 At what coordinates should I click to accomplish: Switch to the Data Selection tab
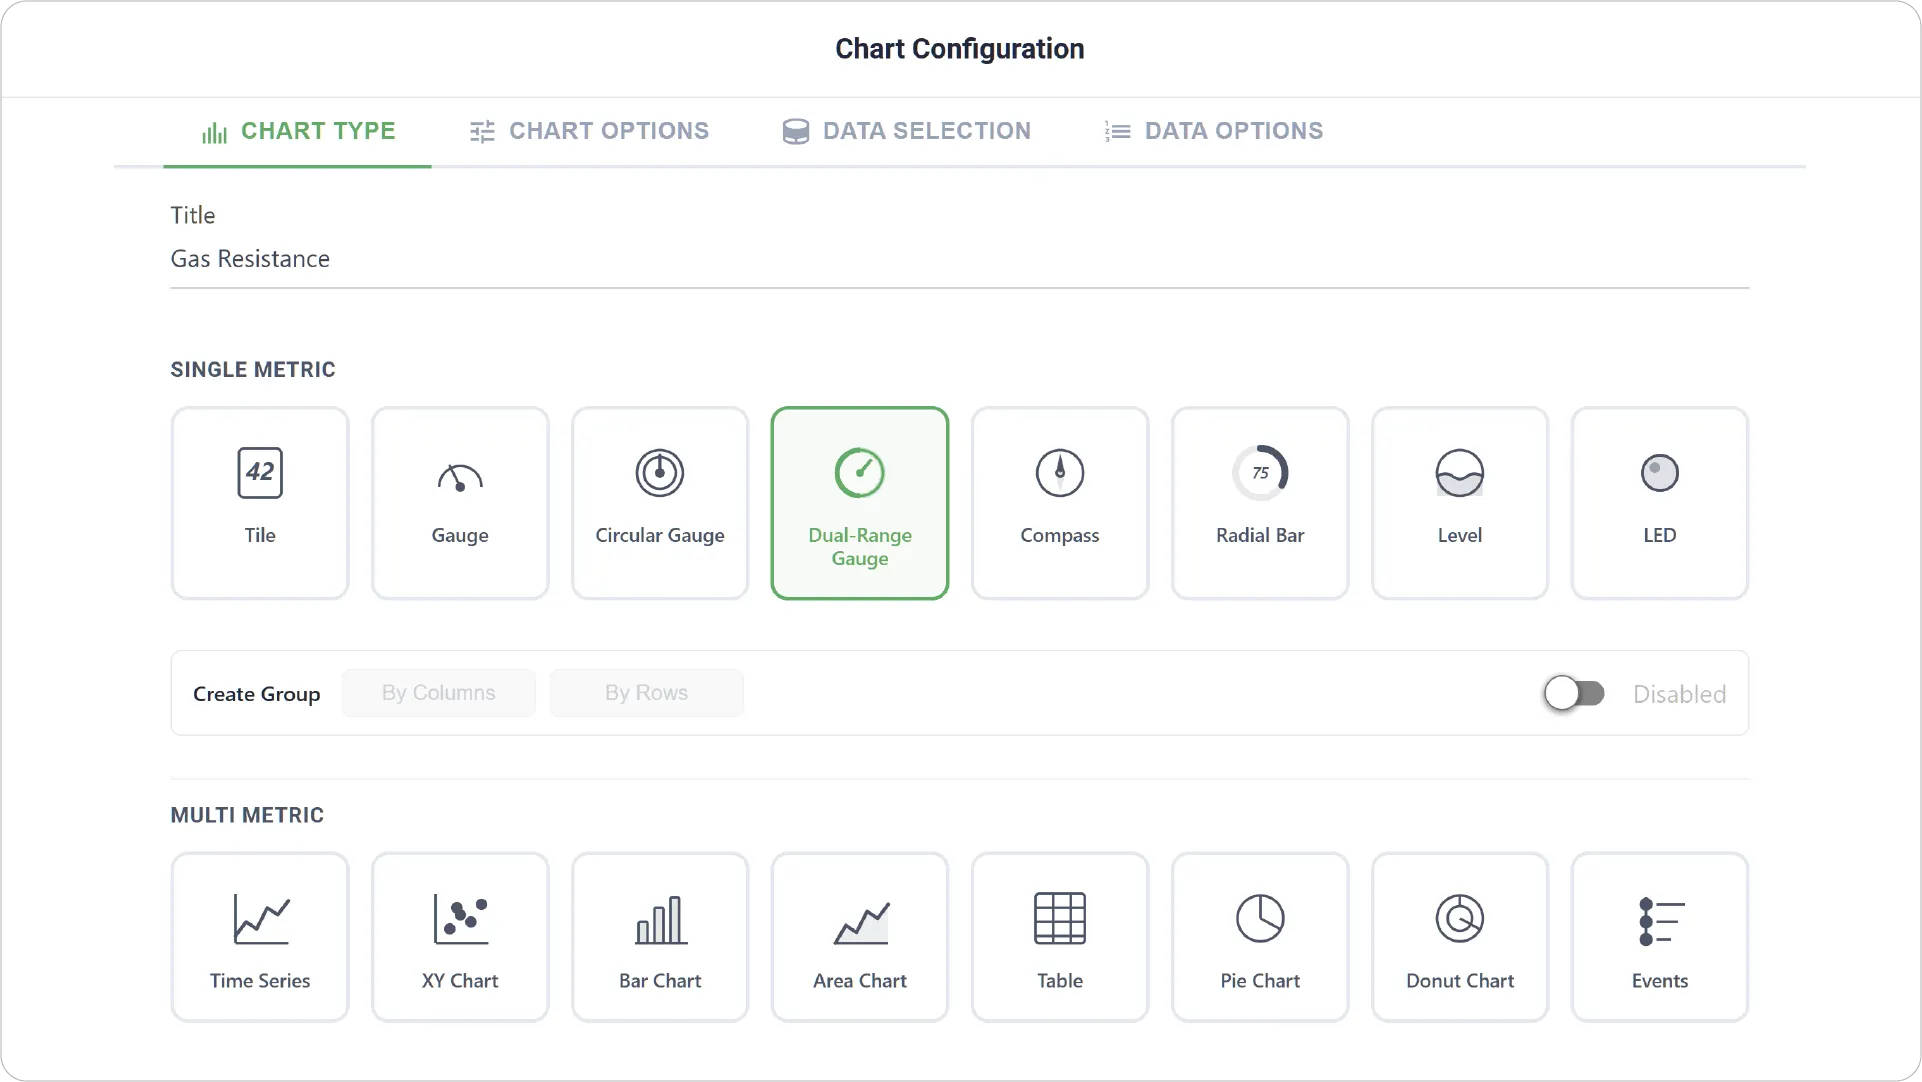point(907,131)
